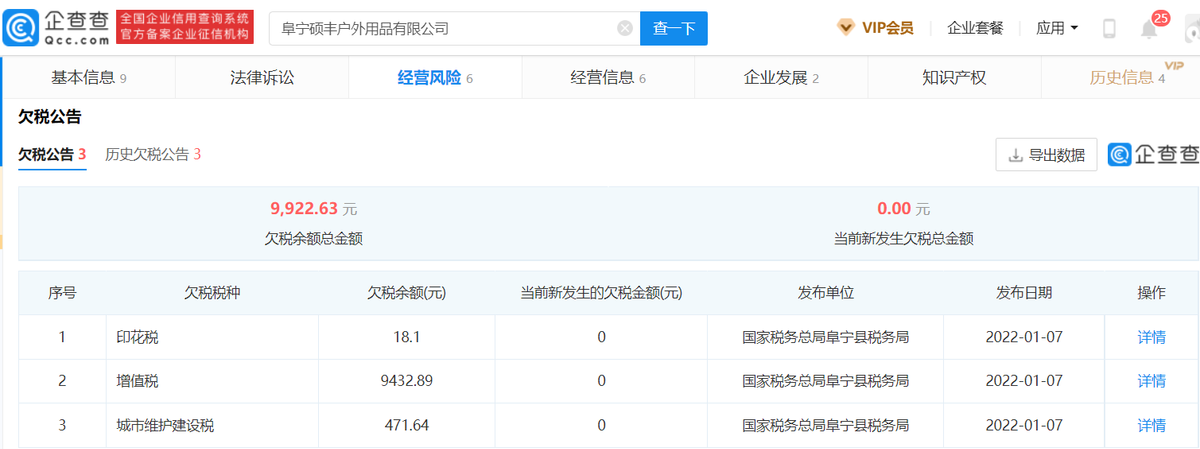Viewport: 1200px width, 449px height.
Task: Switch to the 基本信息 tab
Action: click(88, 77)
